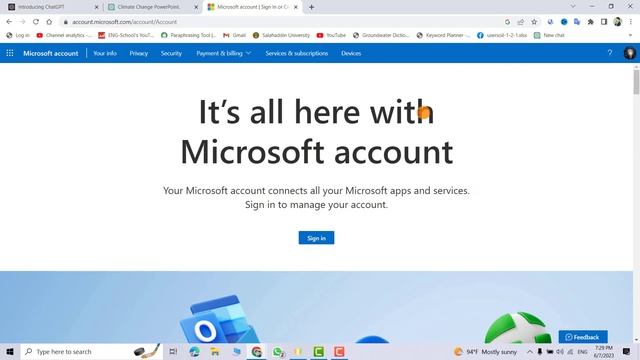Bookmark this page with the star
This screenshot has width=640, height=360.
534,22
